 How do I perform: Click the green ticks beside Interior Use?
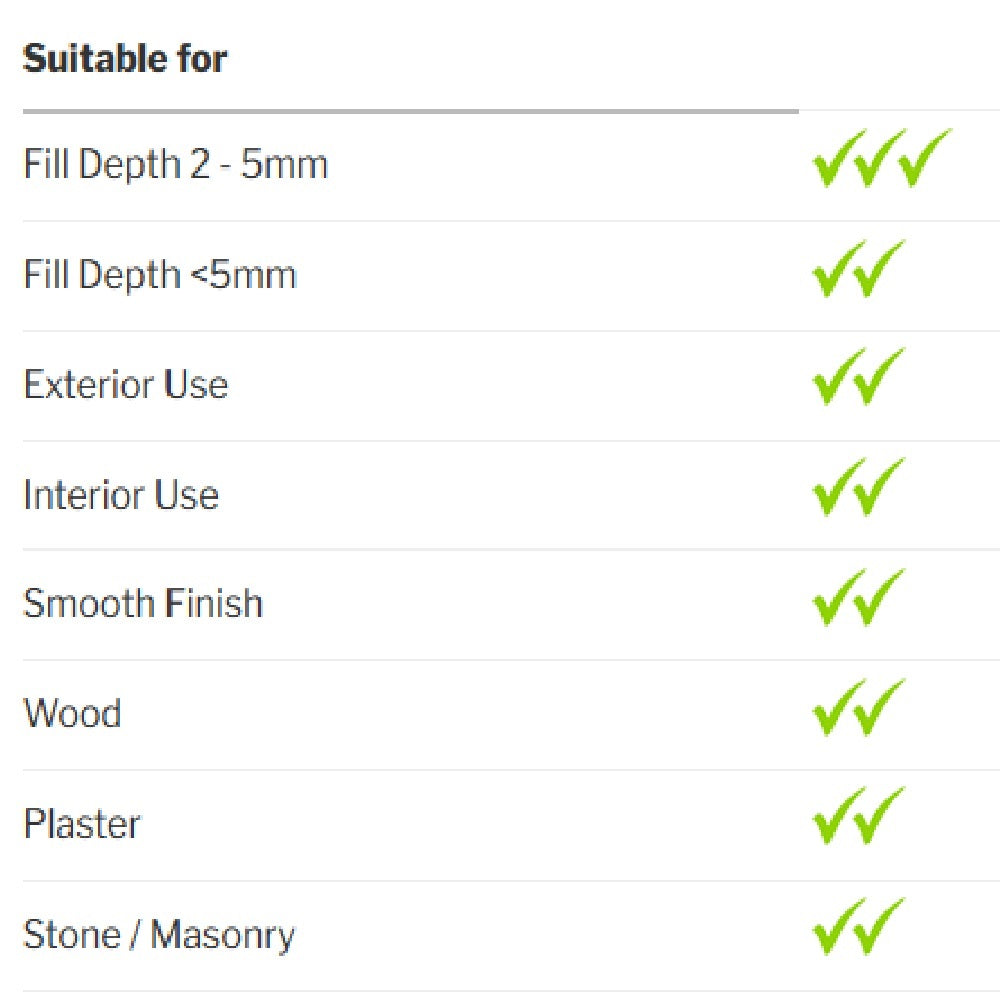[x=858, y=490]
